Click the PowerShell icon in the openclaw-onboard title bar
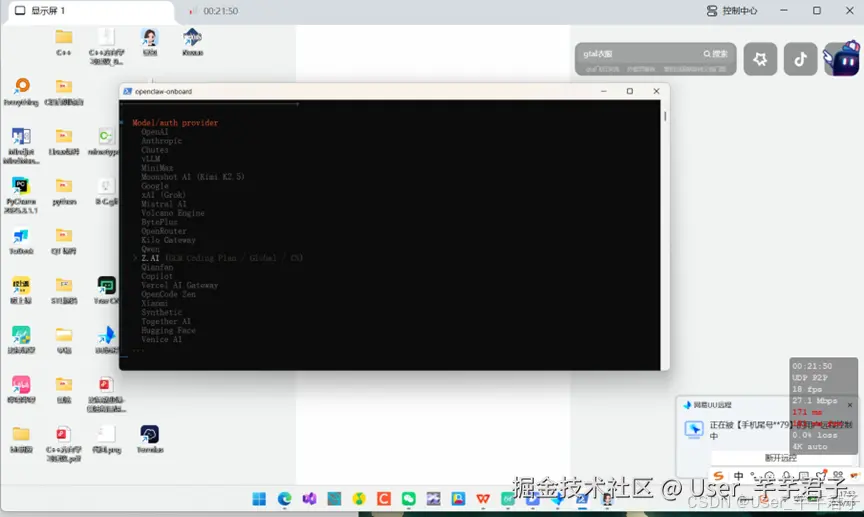864x517 pixels. 127,91
